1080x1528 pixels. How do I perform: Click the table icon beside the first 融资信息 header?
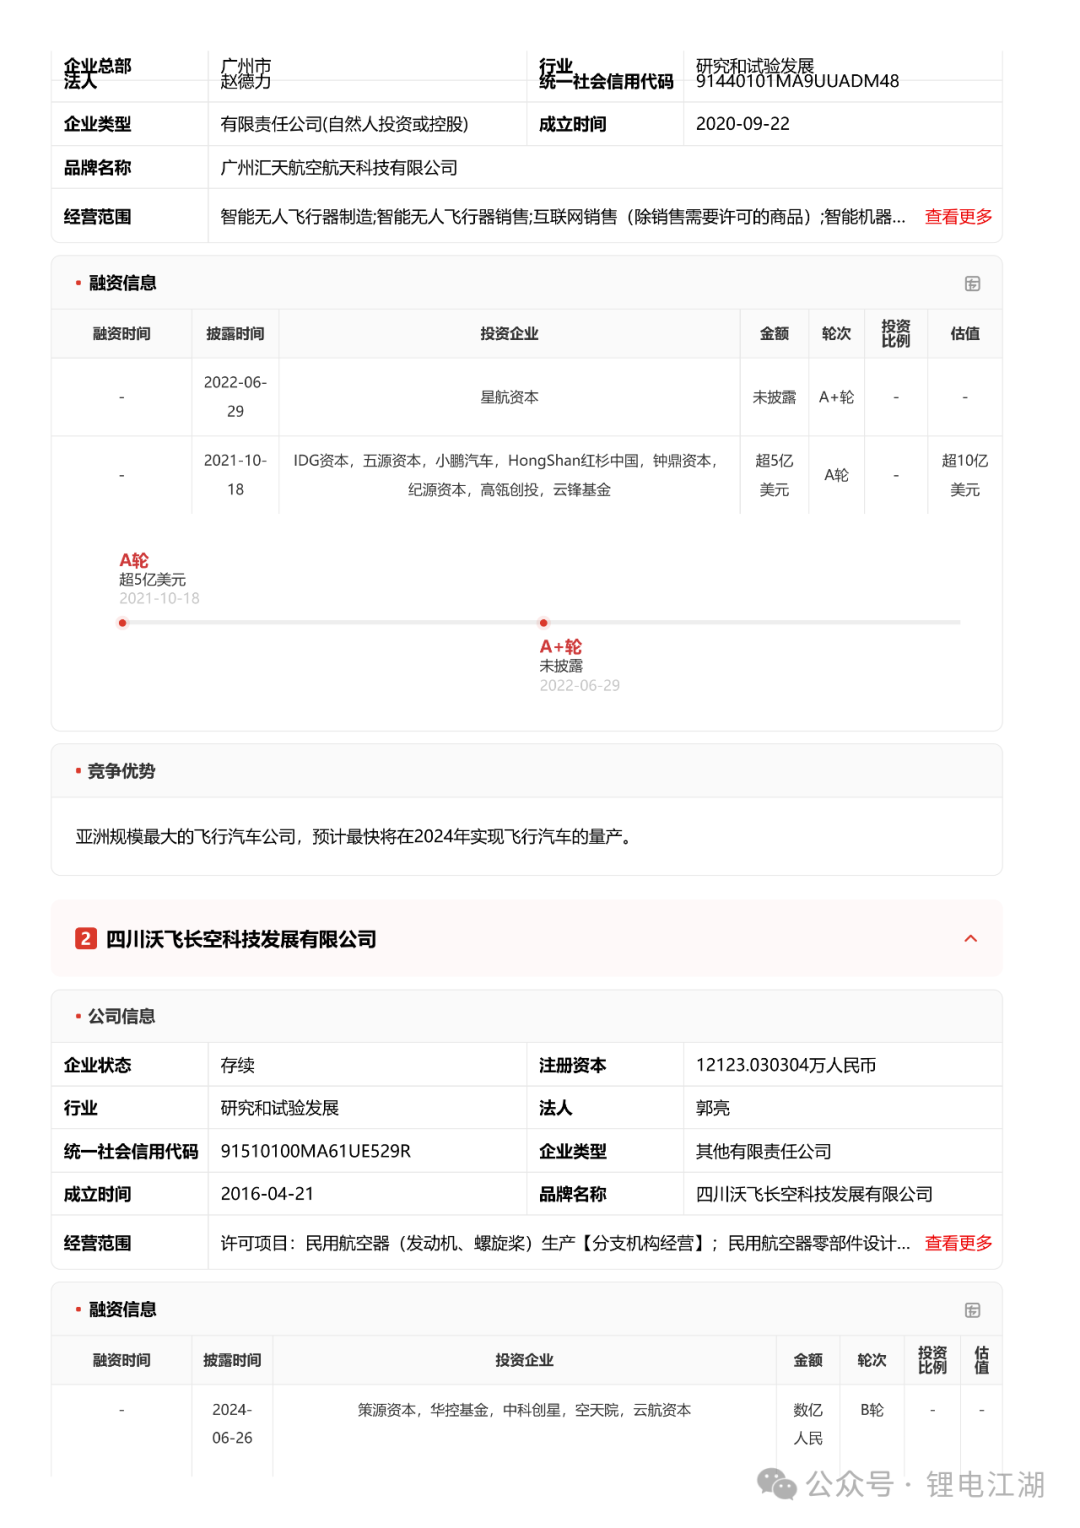pos(972,284)
